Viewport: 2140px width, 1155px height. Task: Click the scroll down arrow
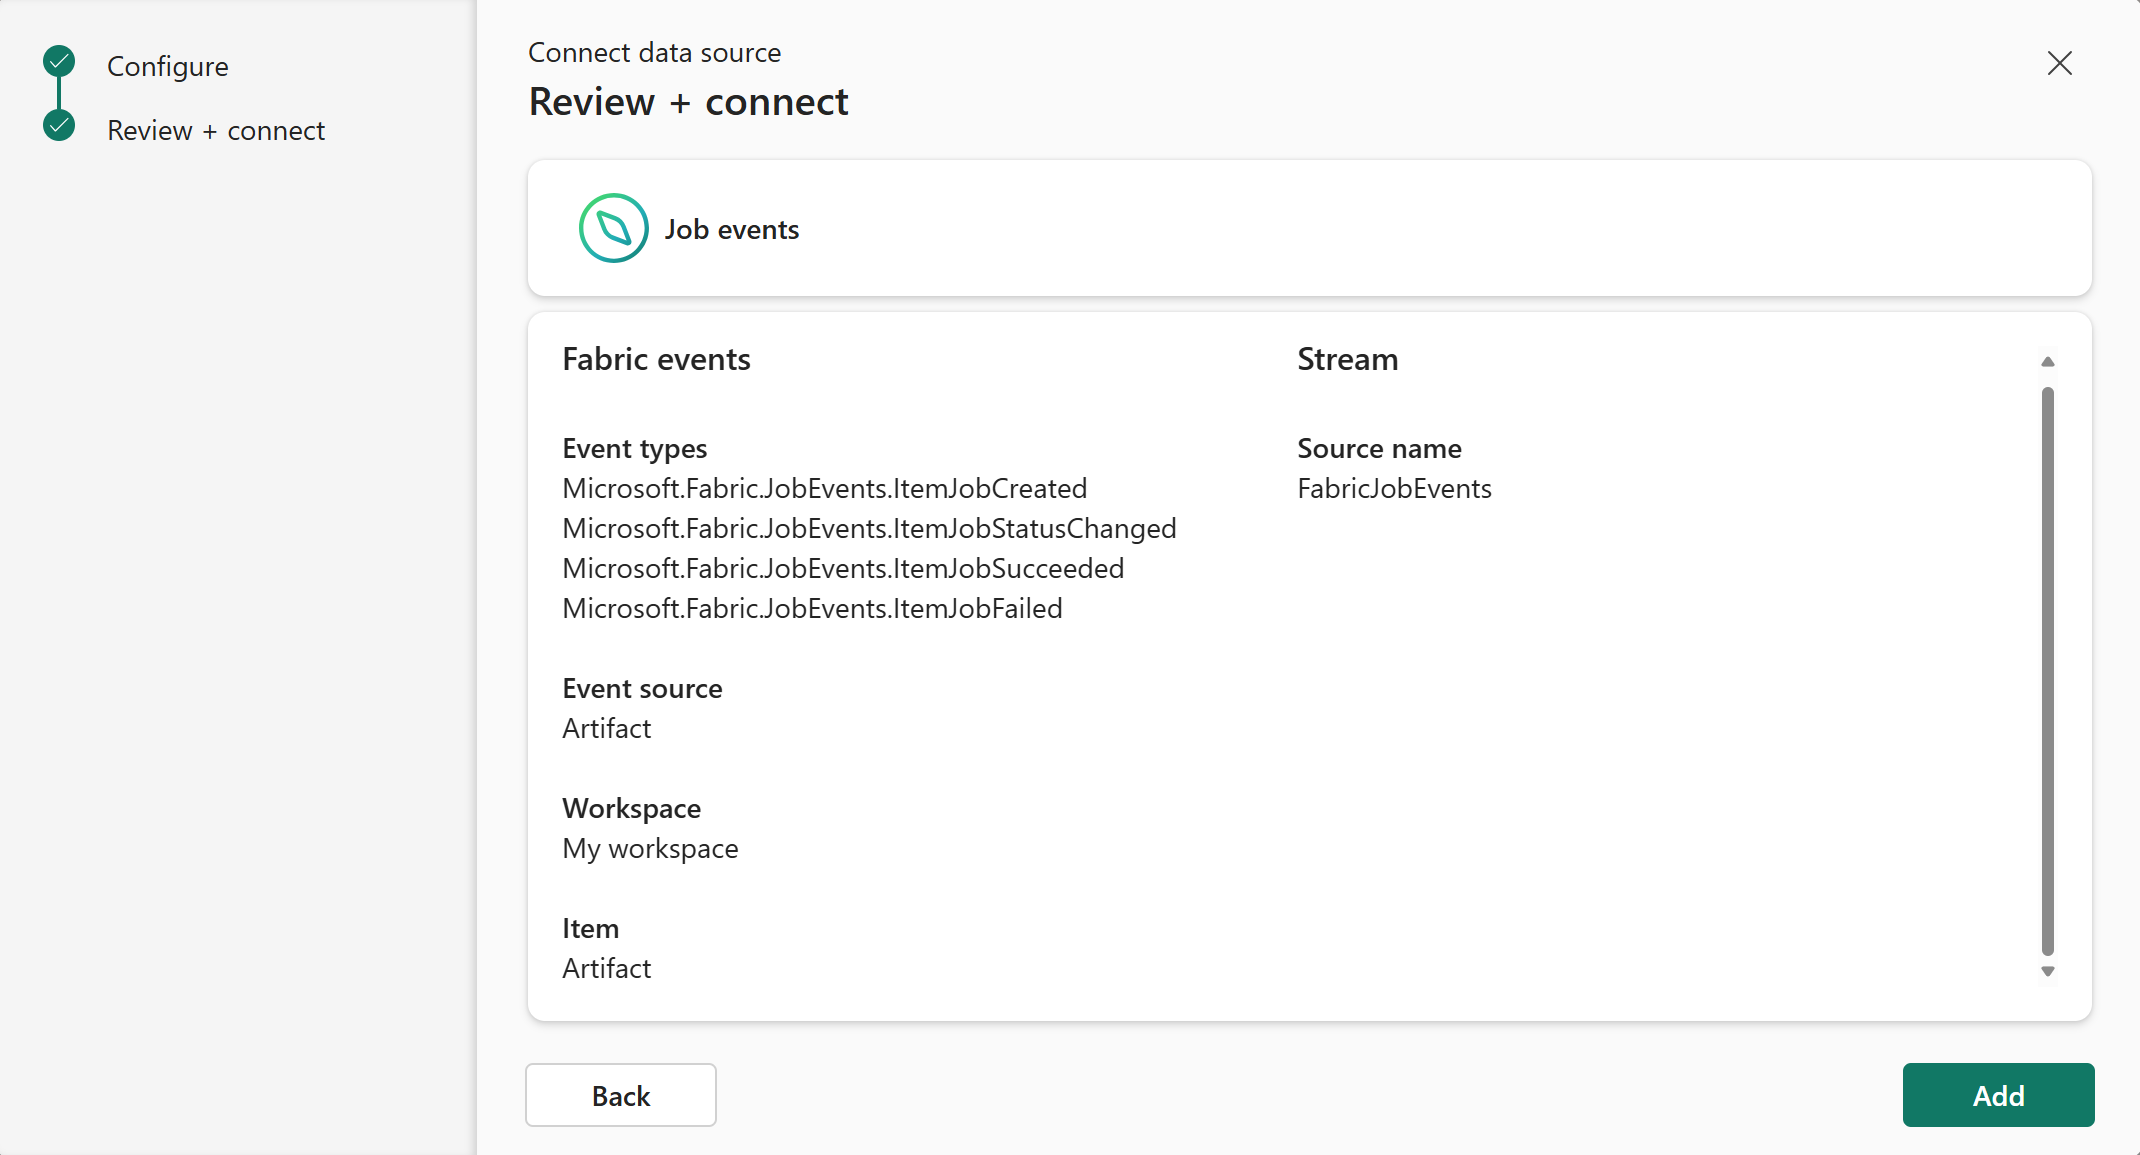coord(2047,971)
